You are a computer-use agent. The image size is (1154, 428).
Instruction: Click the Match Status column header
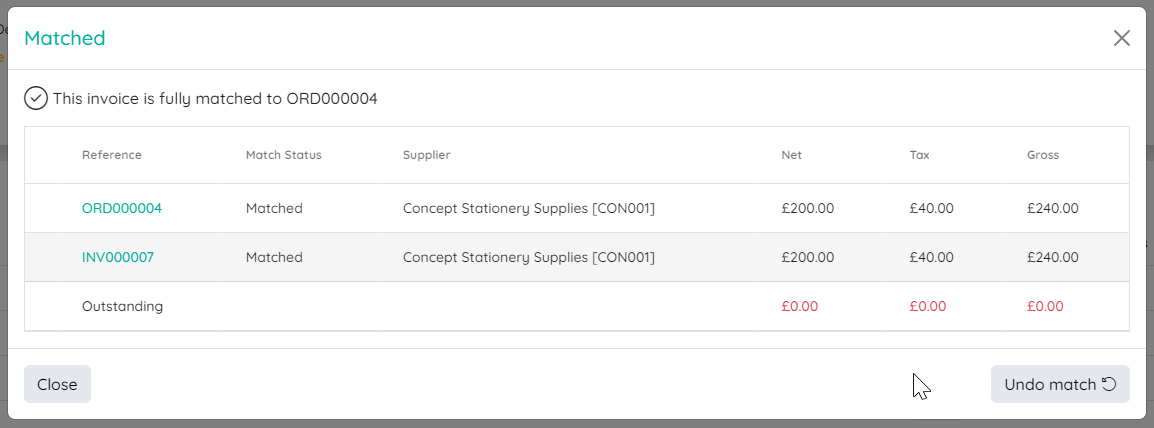(283, 155)
